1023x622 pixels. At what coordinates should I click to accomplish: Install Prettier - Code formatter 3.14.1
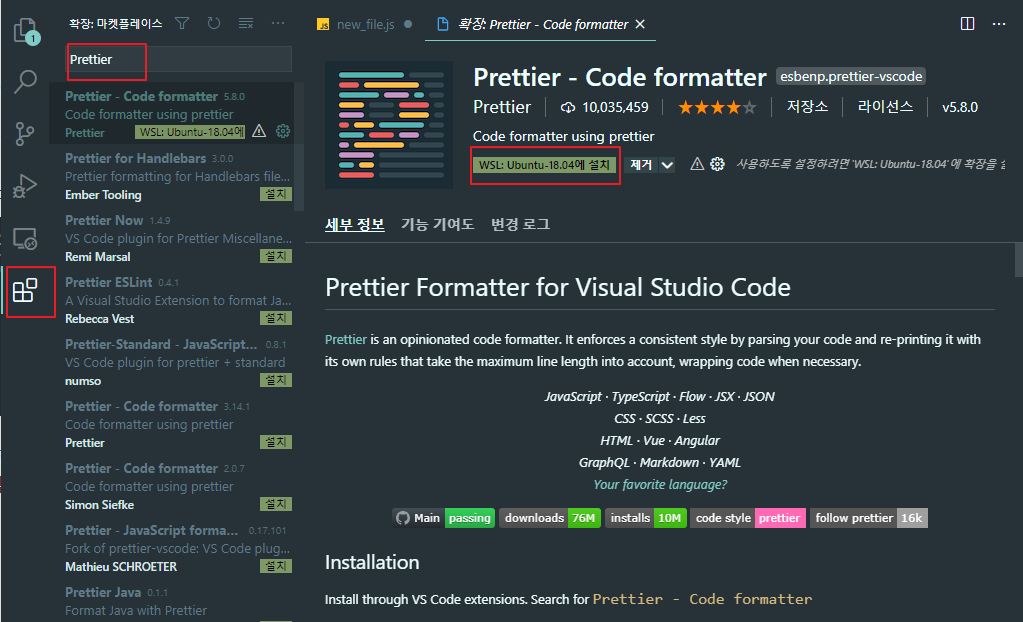tap(275, 442)
